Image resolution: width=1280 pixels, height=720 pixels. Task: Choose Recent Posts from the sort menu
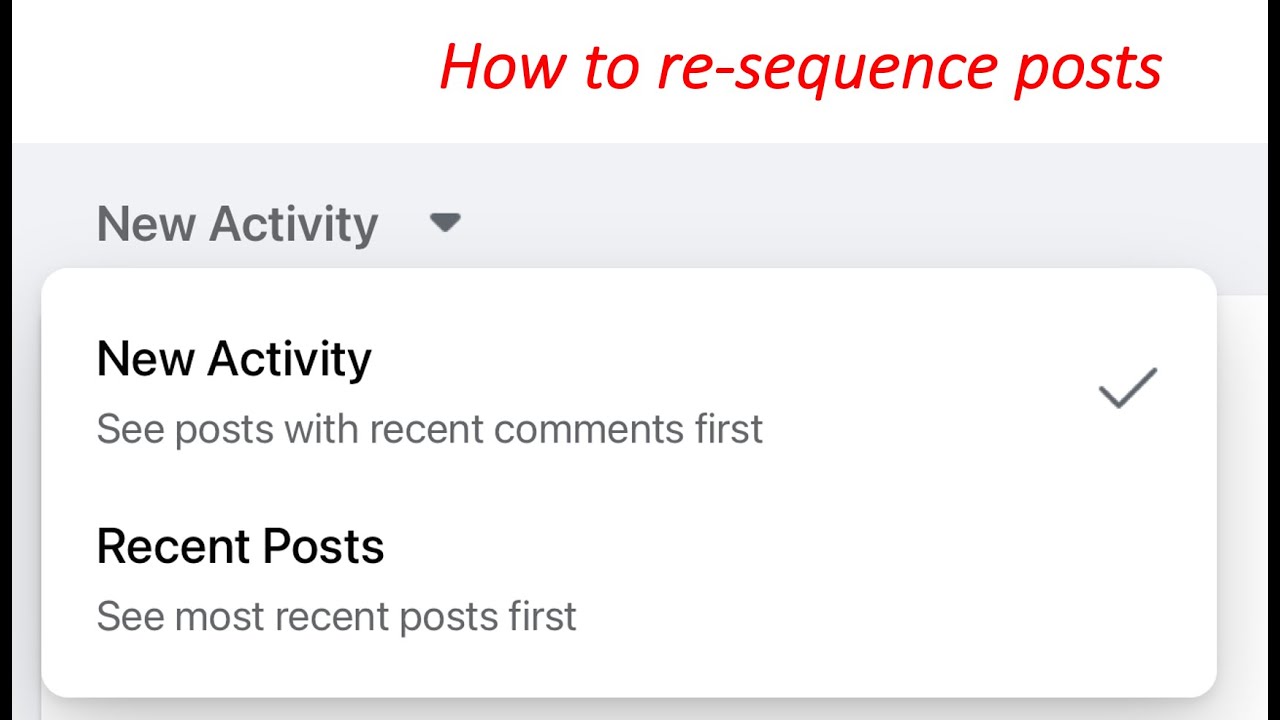pos(628,579)
